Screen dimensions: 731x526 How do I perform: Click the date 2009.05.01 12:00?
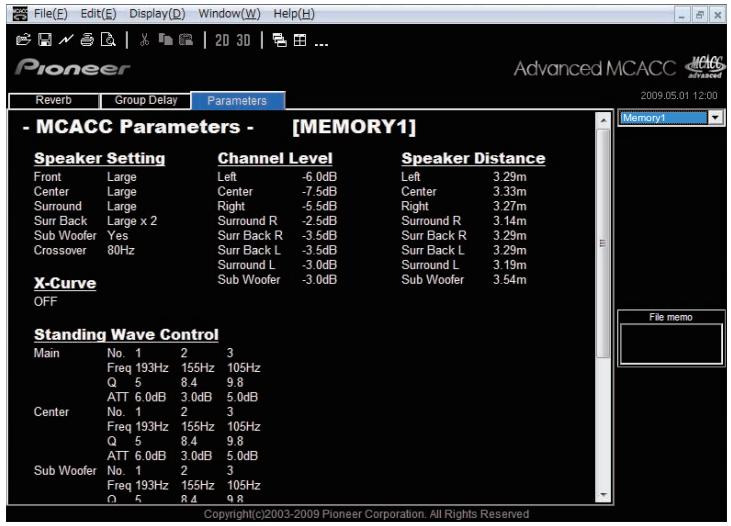679,96
